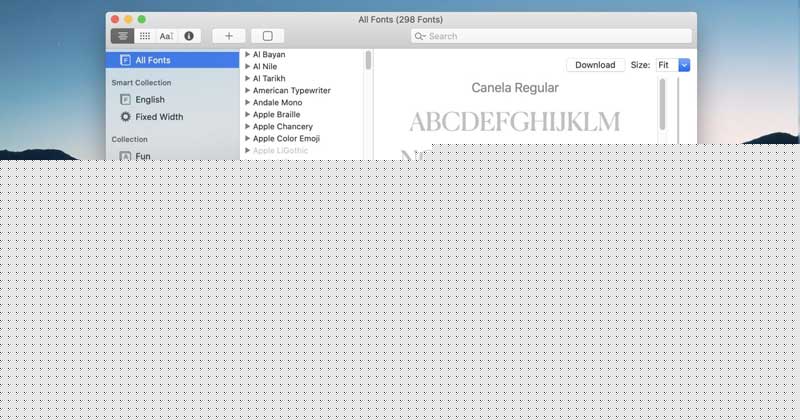Close the Font Book window
800x420 pixels.
pos(115,19)
